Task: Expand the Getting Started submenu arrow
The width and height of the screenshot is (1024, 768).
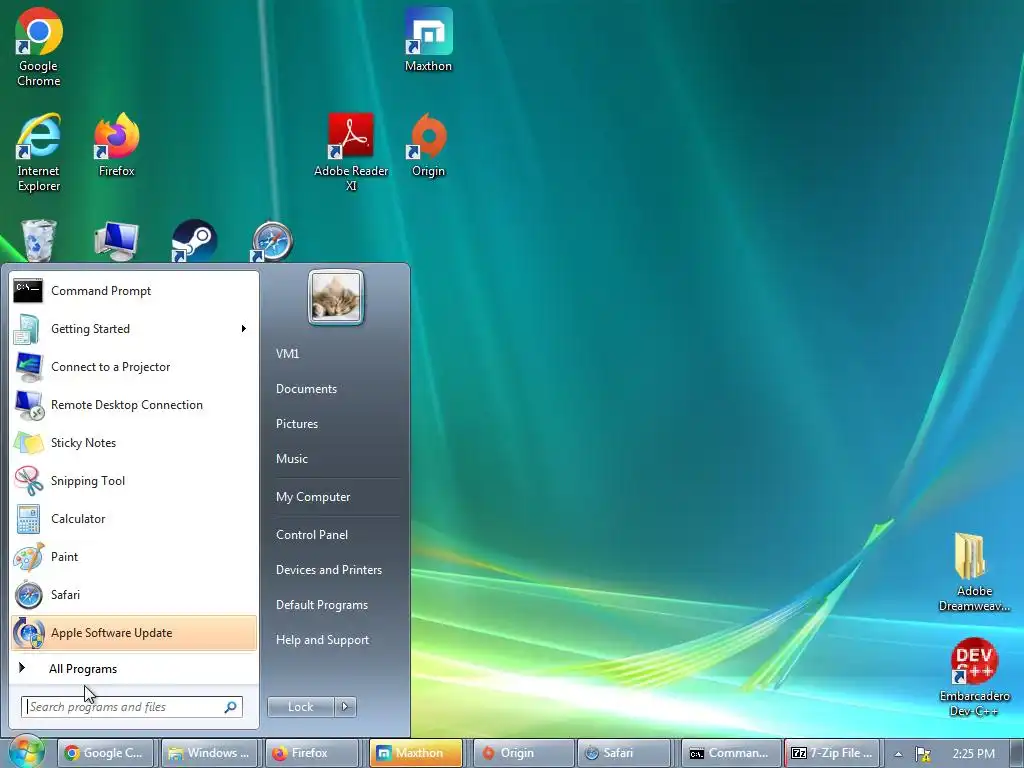Action: [x=244, y=328]
